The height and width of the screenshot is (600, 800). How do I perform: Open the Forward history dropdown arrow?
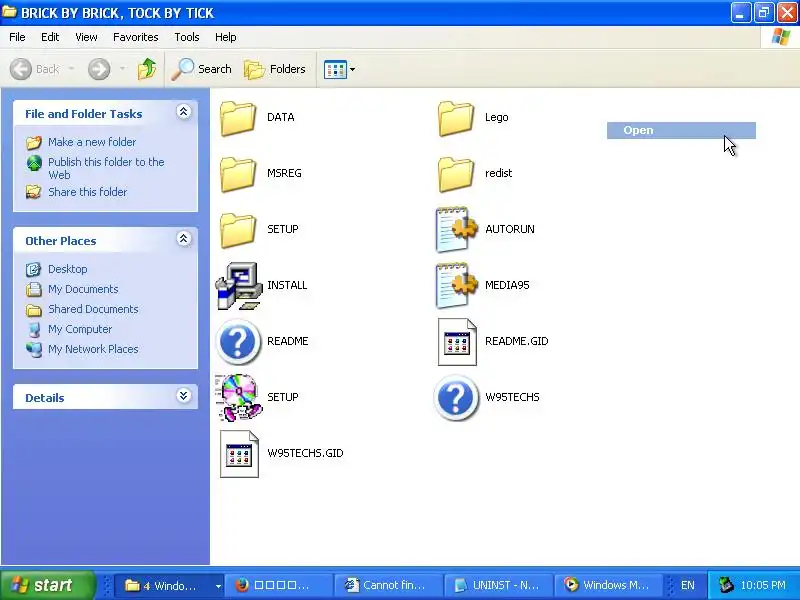122,69
